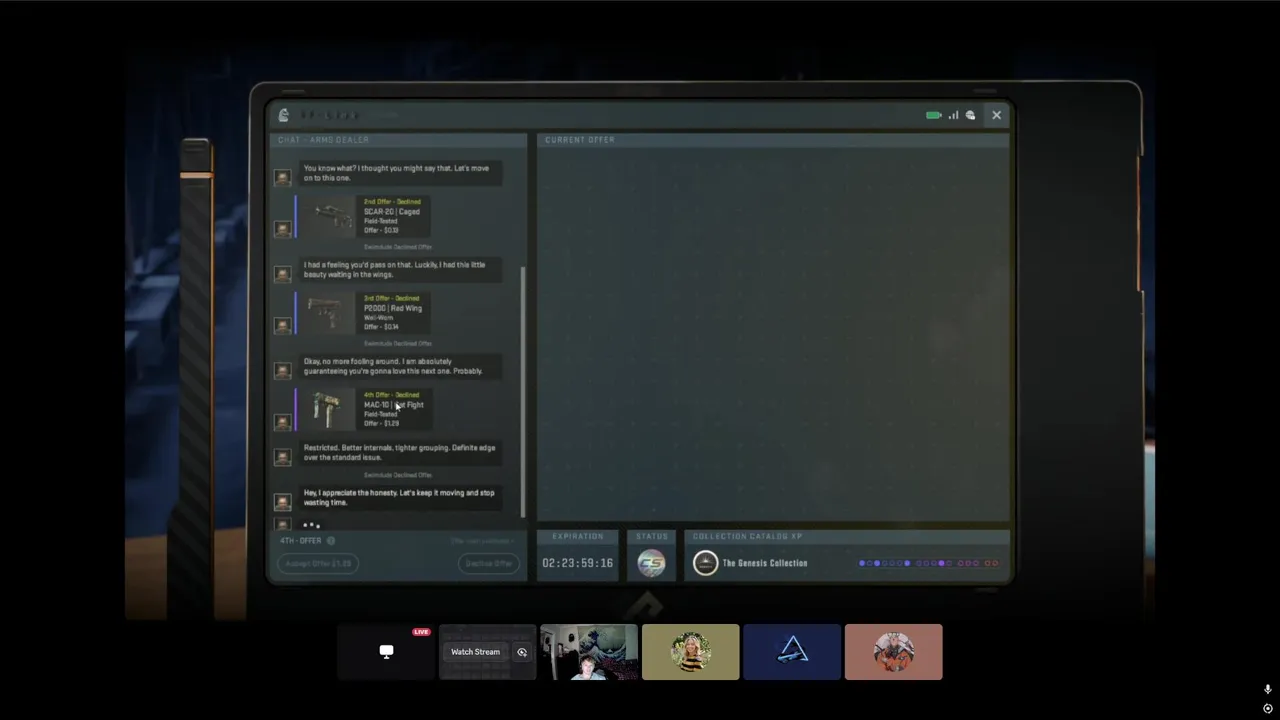Click dealer avatar beside 'Hey, I appreciate' message
The height and width of the screenshot is (720, 1280).
point(283,501)
